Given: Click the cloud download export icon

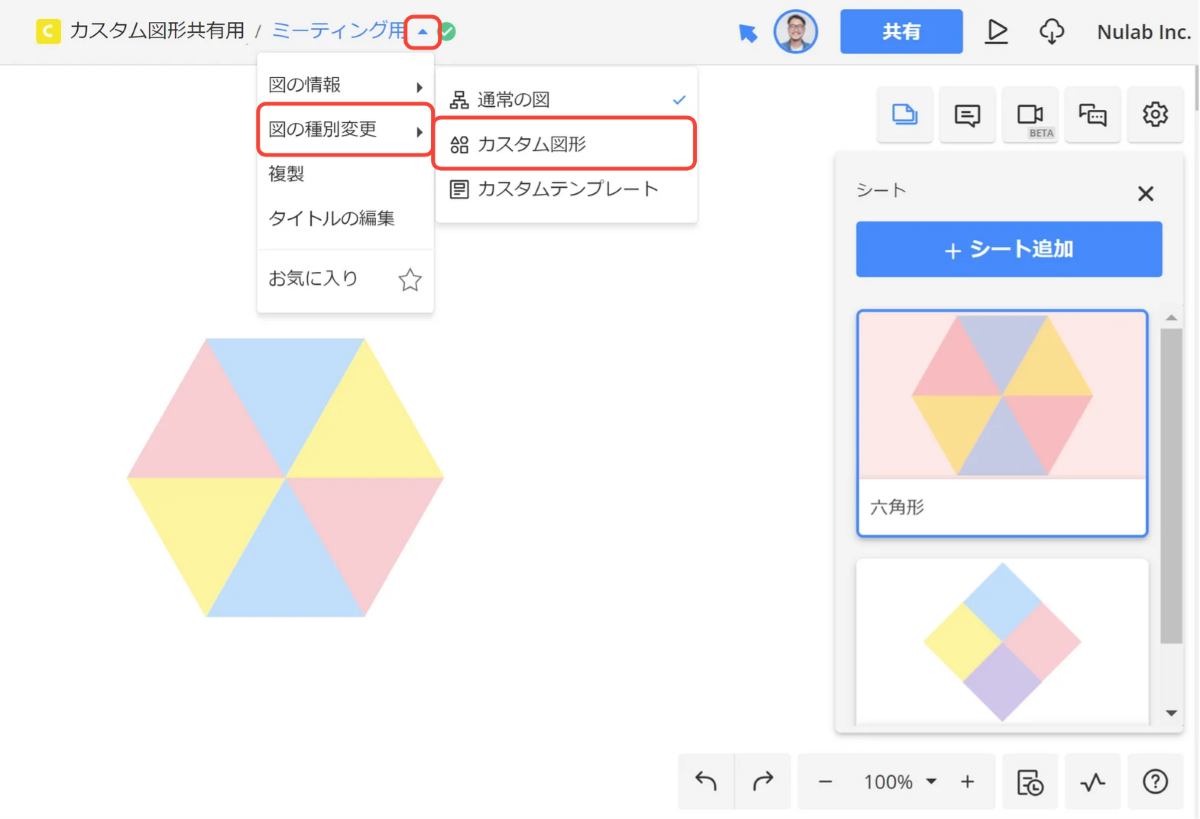Looking at the screenshot, I should (1051, 32).
